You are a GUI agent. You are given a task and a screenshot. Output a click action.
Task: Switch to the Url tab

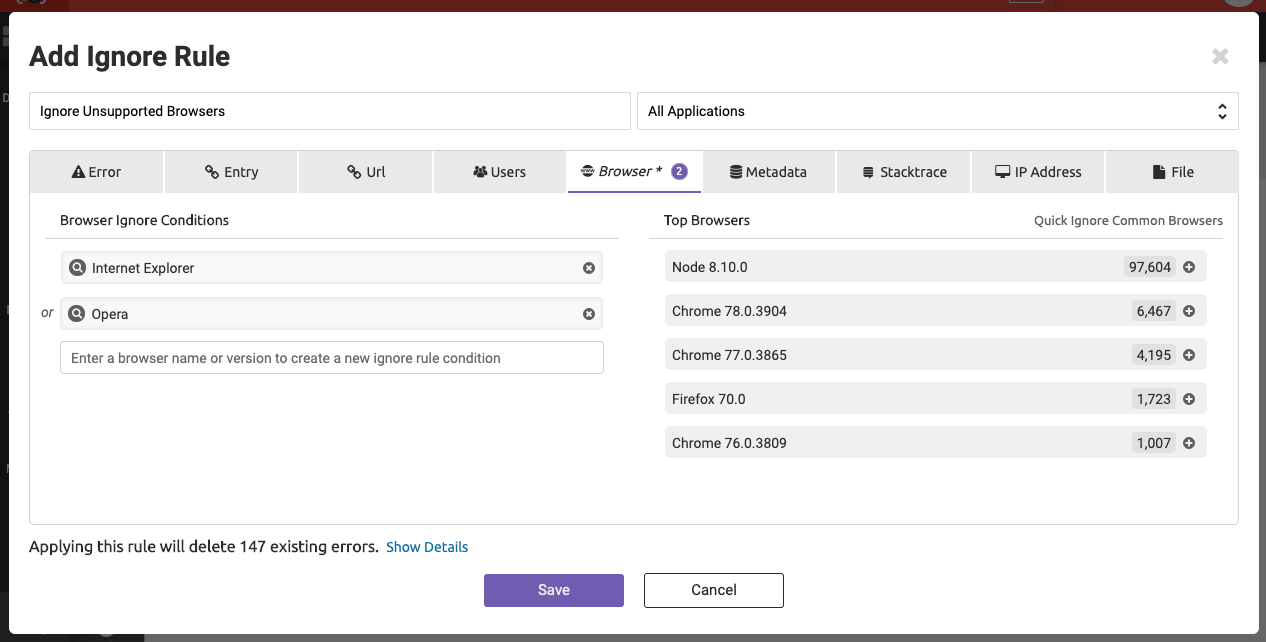[366, 172]
